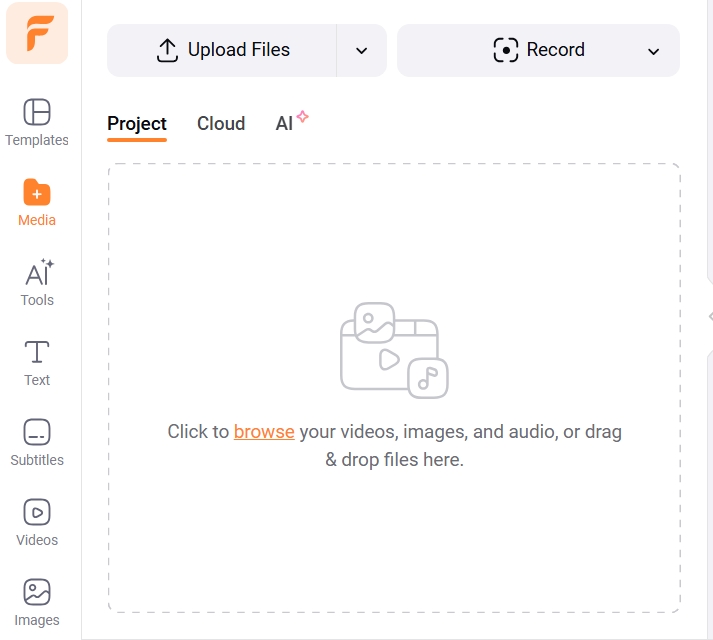This screenshot has width=713, height=640.
Task: Switch to the Project tab
Action: tap(137, 124)
